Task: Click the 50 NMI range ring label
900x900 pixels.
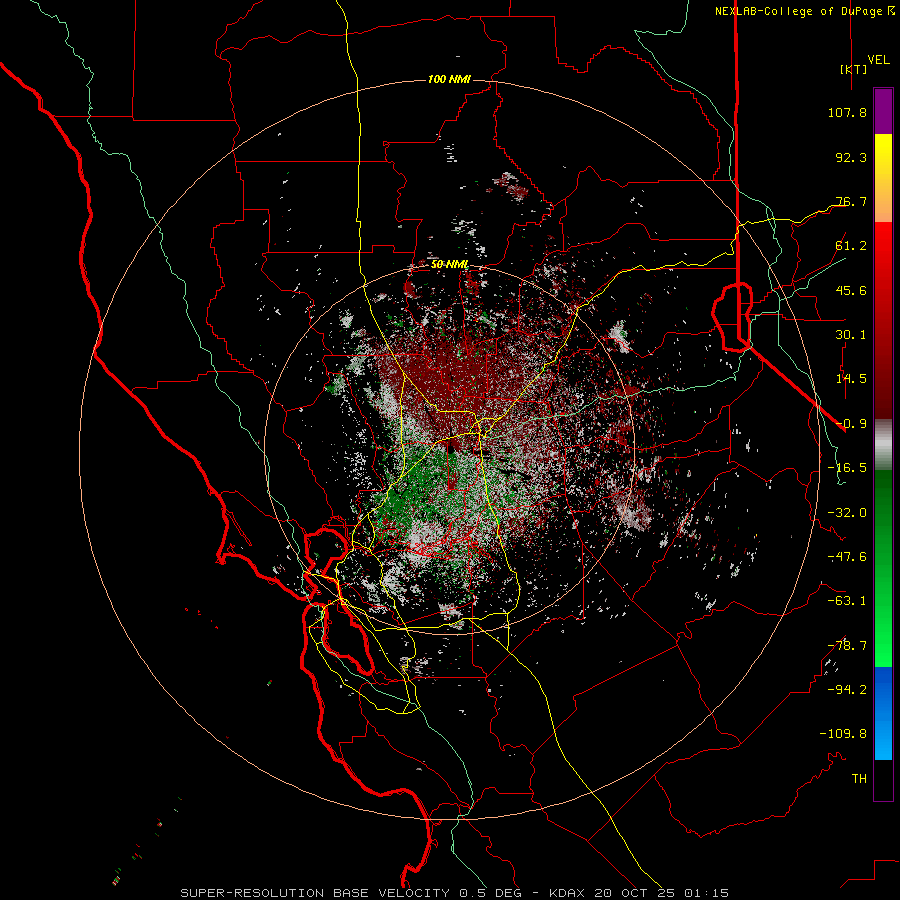Action: point(449,264)
